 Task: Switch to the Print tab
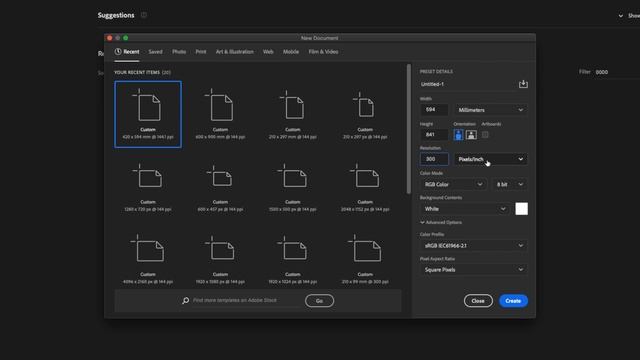[x=200, y=52]
